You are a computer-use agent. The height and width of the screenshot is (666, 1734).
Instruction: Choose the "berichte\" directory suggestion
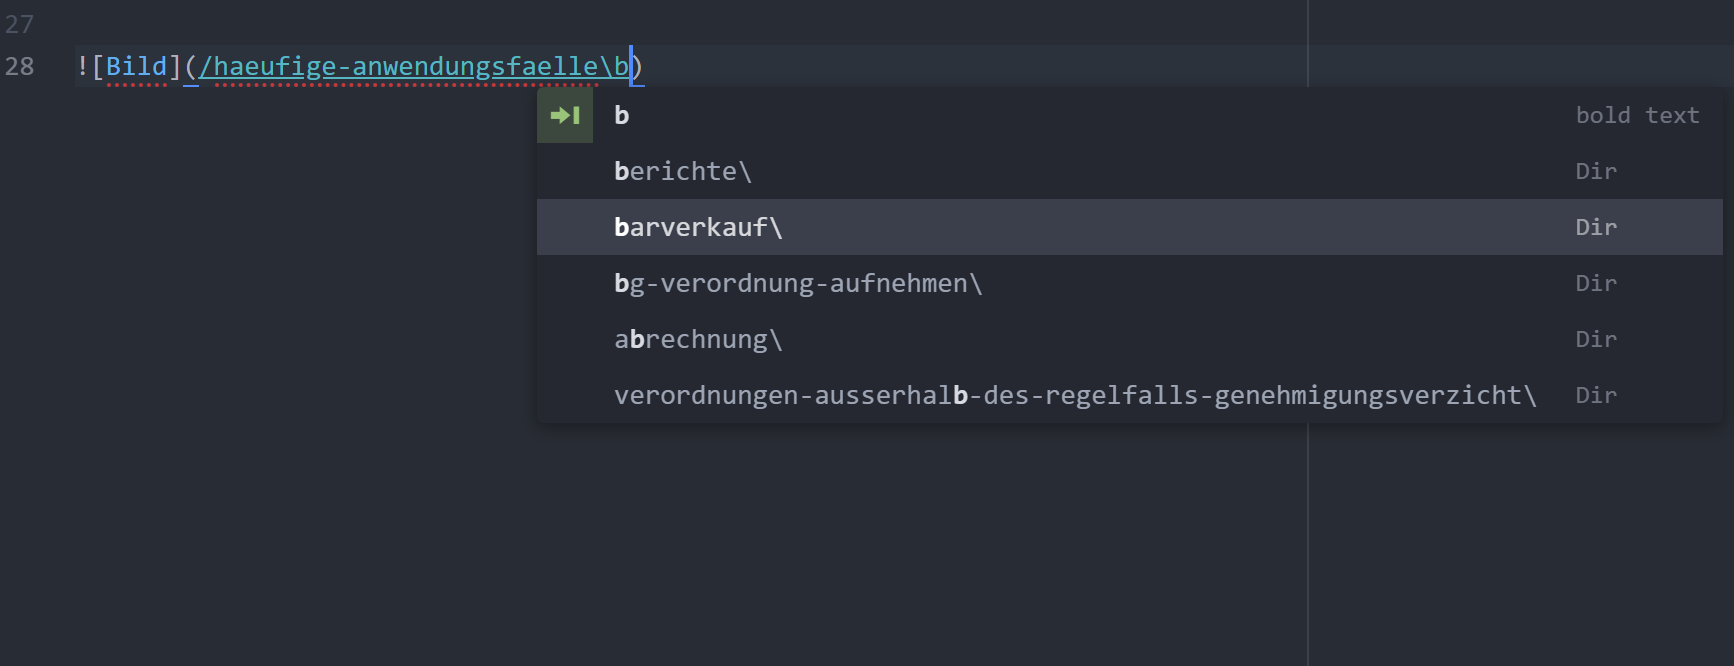tap(682, 171)
